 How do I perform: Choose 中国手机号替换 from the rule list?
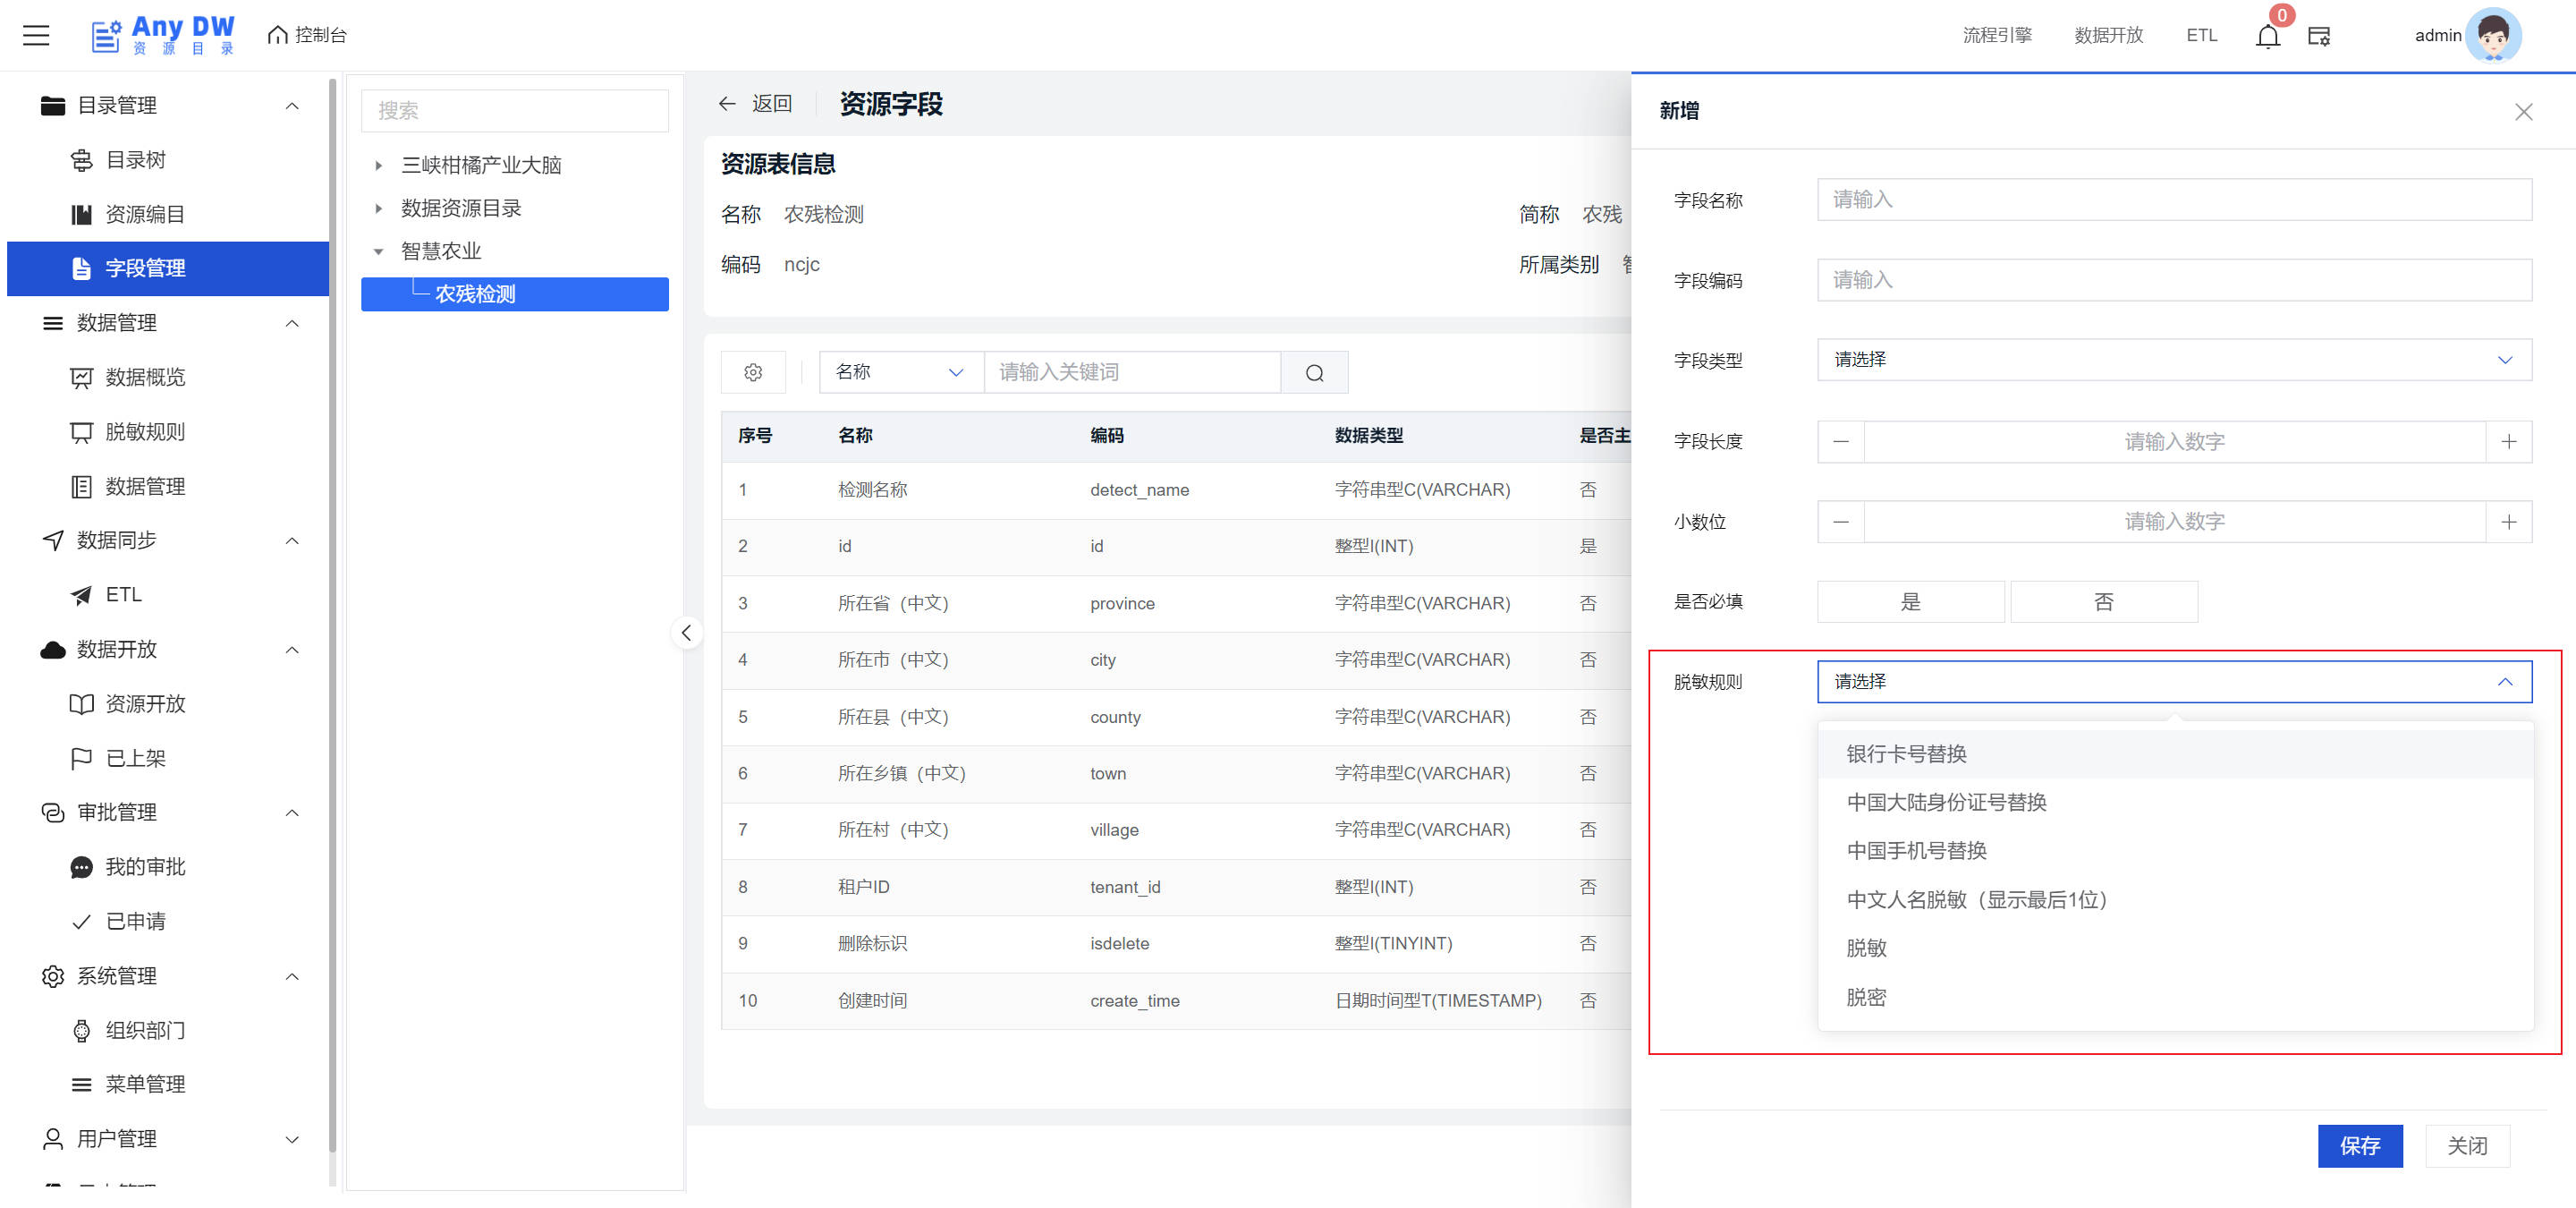(1916, 851)
